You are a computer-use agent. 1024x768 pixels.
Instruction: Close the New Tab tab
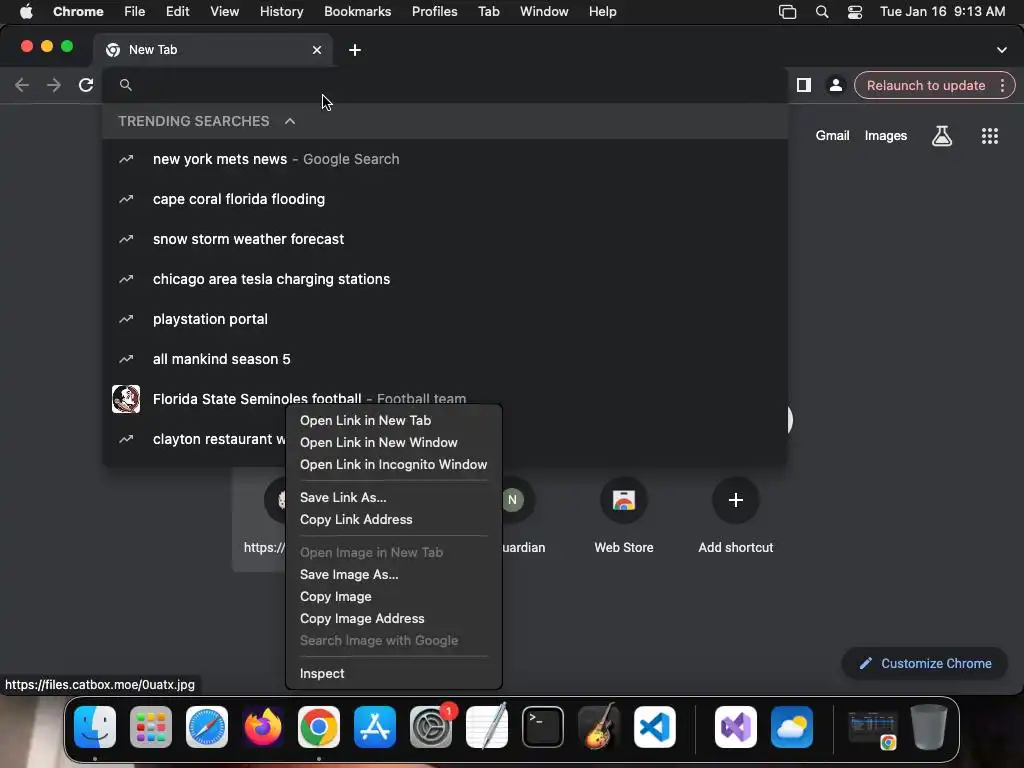317,50
